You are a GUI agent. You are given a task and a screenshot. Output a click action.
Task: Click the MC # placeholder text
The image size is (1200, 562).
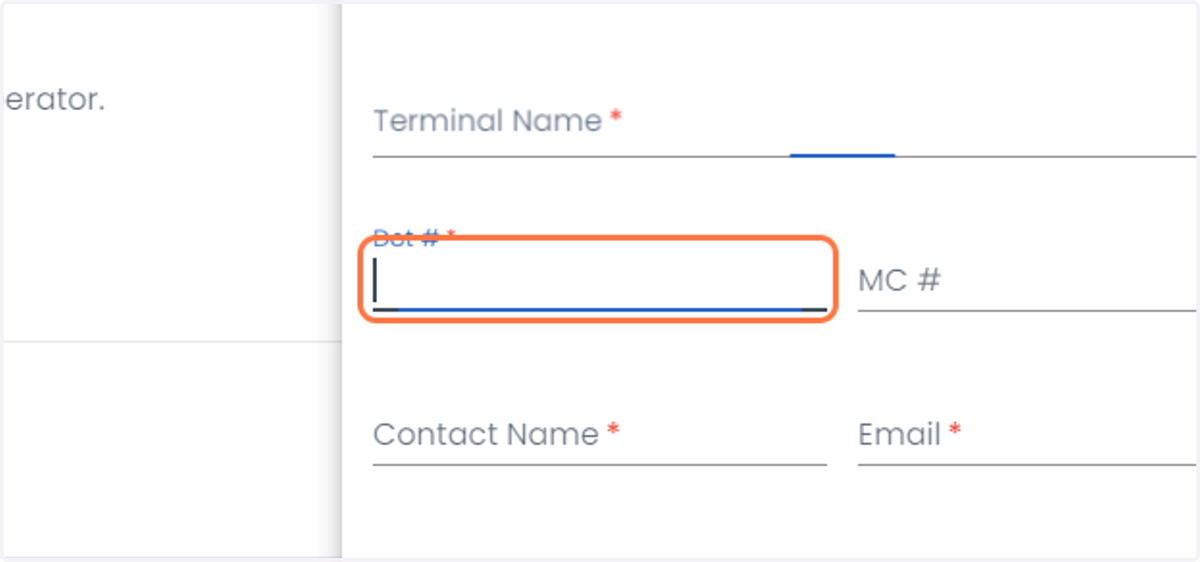[899, 281]
